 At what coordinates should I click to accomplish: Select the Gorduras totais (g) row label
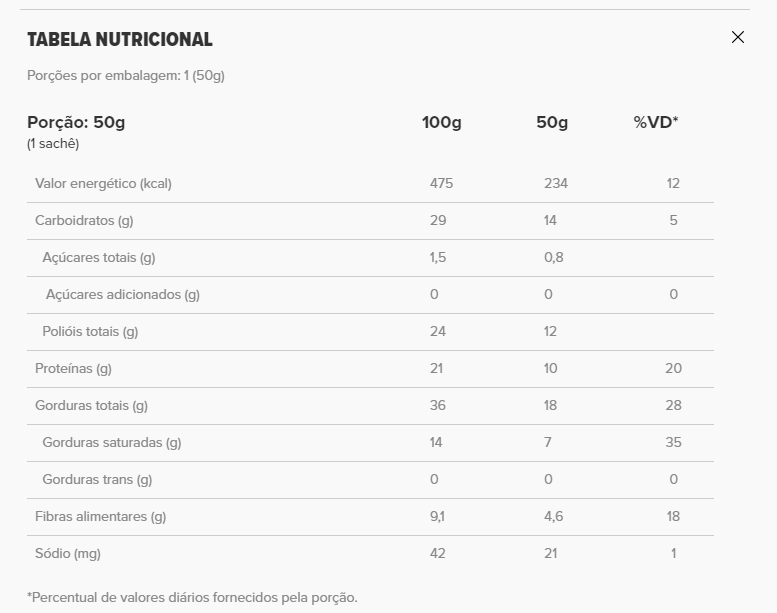tap(91, 405)
